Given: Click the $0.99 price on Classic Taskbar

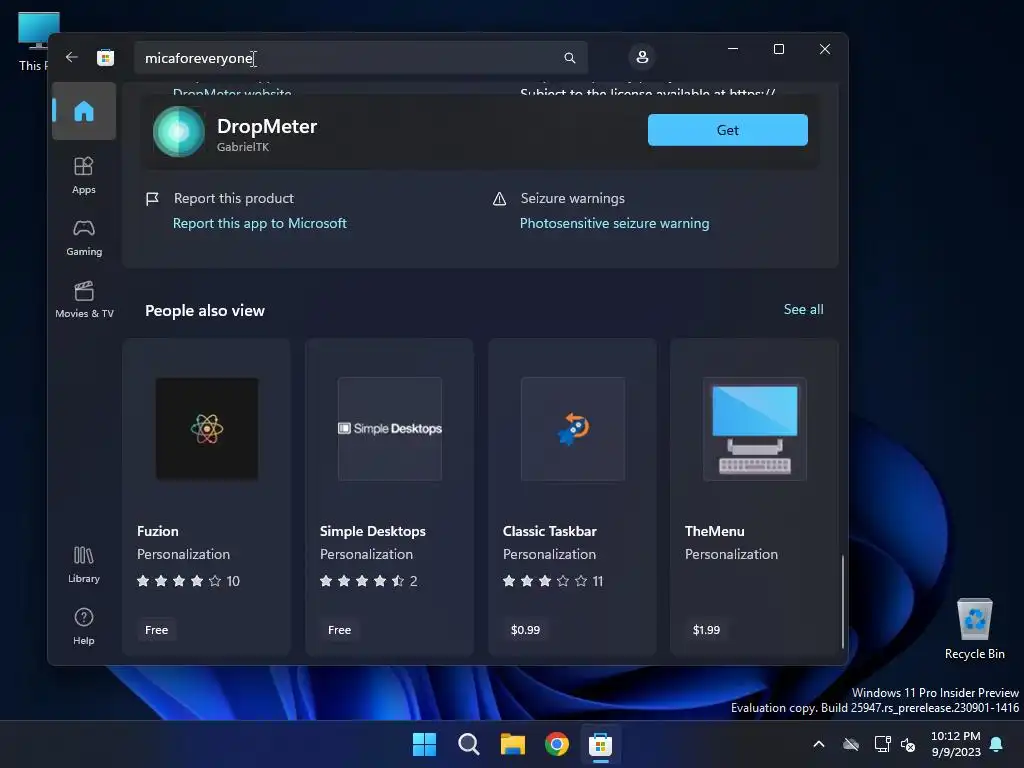Looking at the screenshot, I should (x=525, y=630).
